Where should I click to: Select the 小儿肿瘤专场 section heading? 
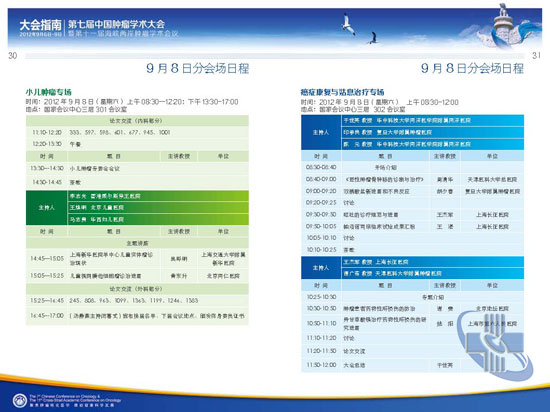click(48, 92)
